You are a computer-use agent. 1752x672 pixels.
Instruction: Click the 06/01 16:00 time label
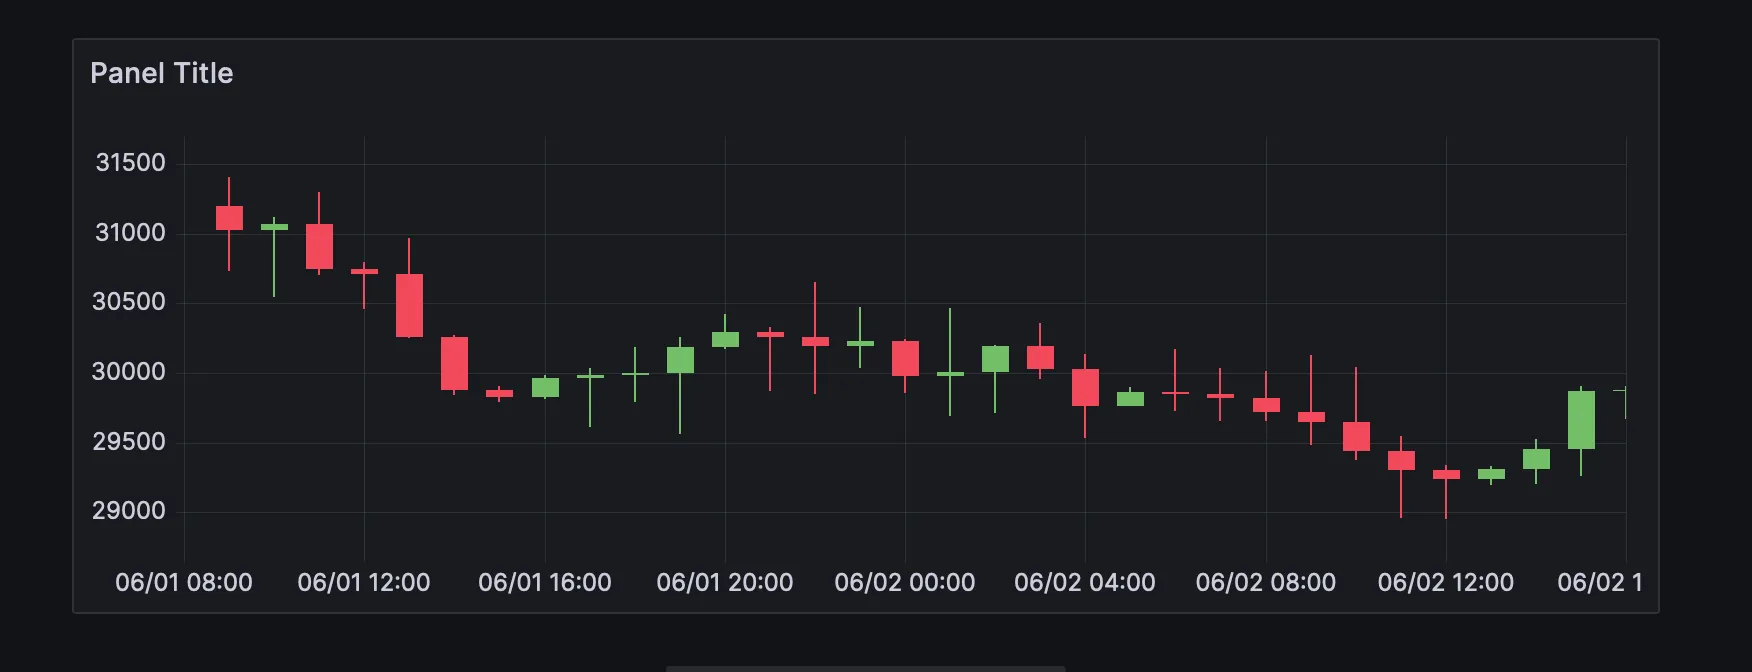[x=545, y=582]
